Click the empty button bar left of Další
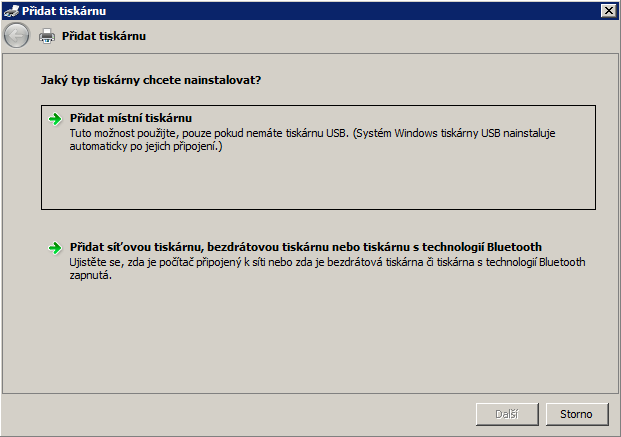621x437 pixels. click(238, 414)
